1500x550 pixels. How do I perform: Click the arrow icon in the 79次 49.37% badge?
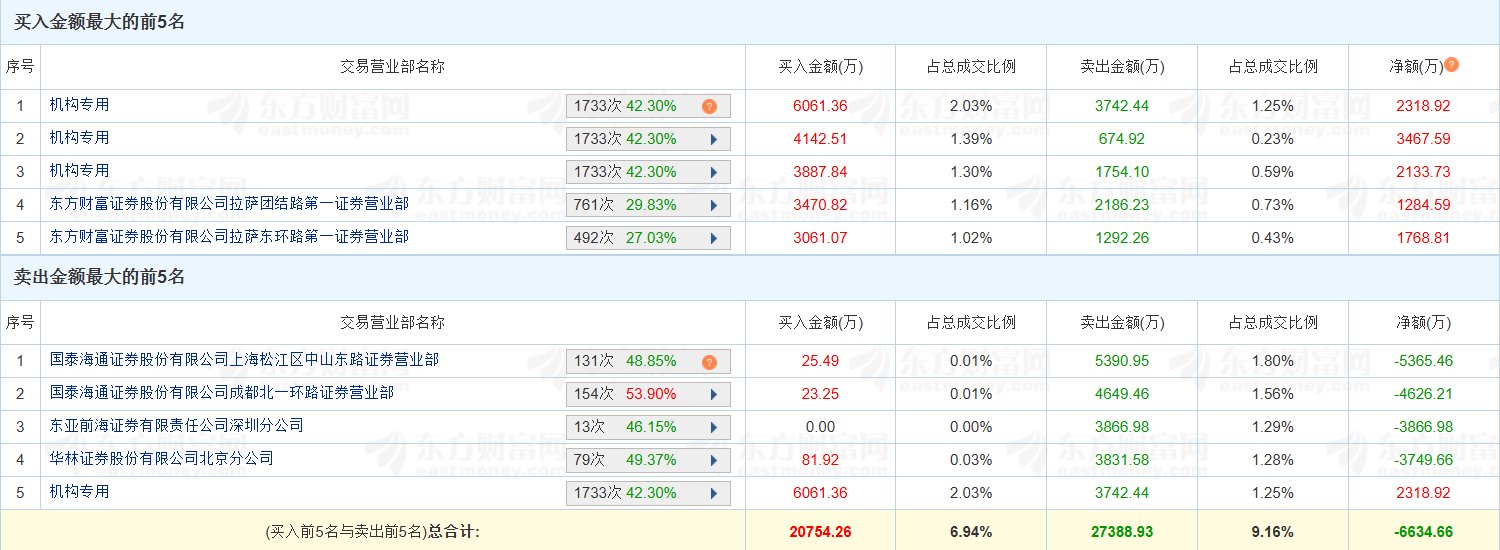click(714, 460)
